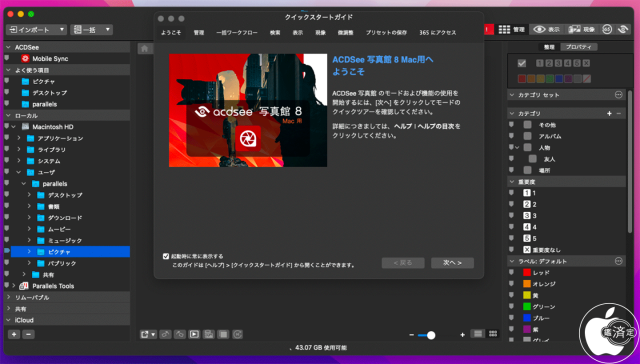Collapse the ユーザ folder
Viewport: 640px width, 364px height.
19,172
